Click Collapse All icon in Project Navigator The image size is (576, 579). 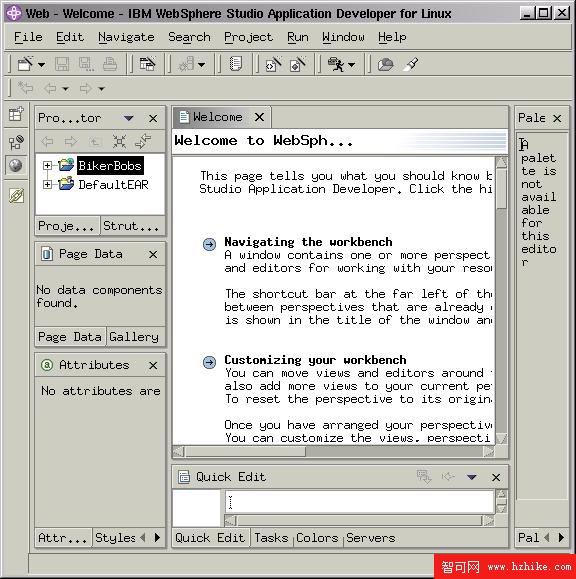point(119,141)
